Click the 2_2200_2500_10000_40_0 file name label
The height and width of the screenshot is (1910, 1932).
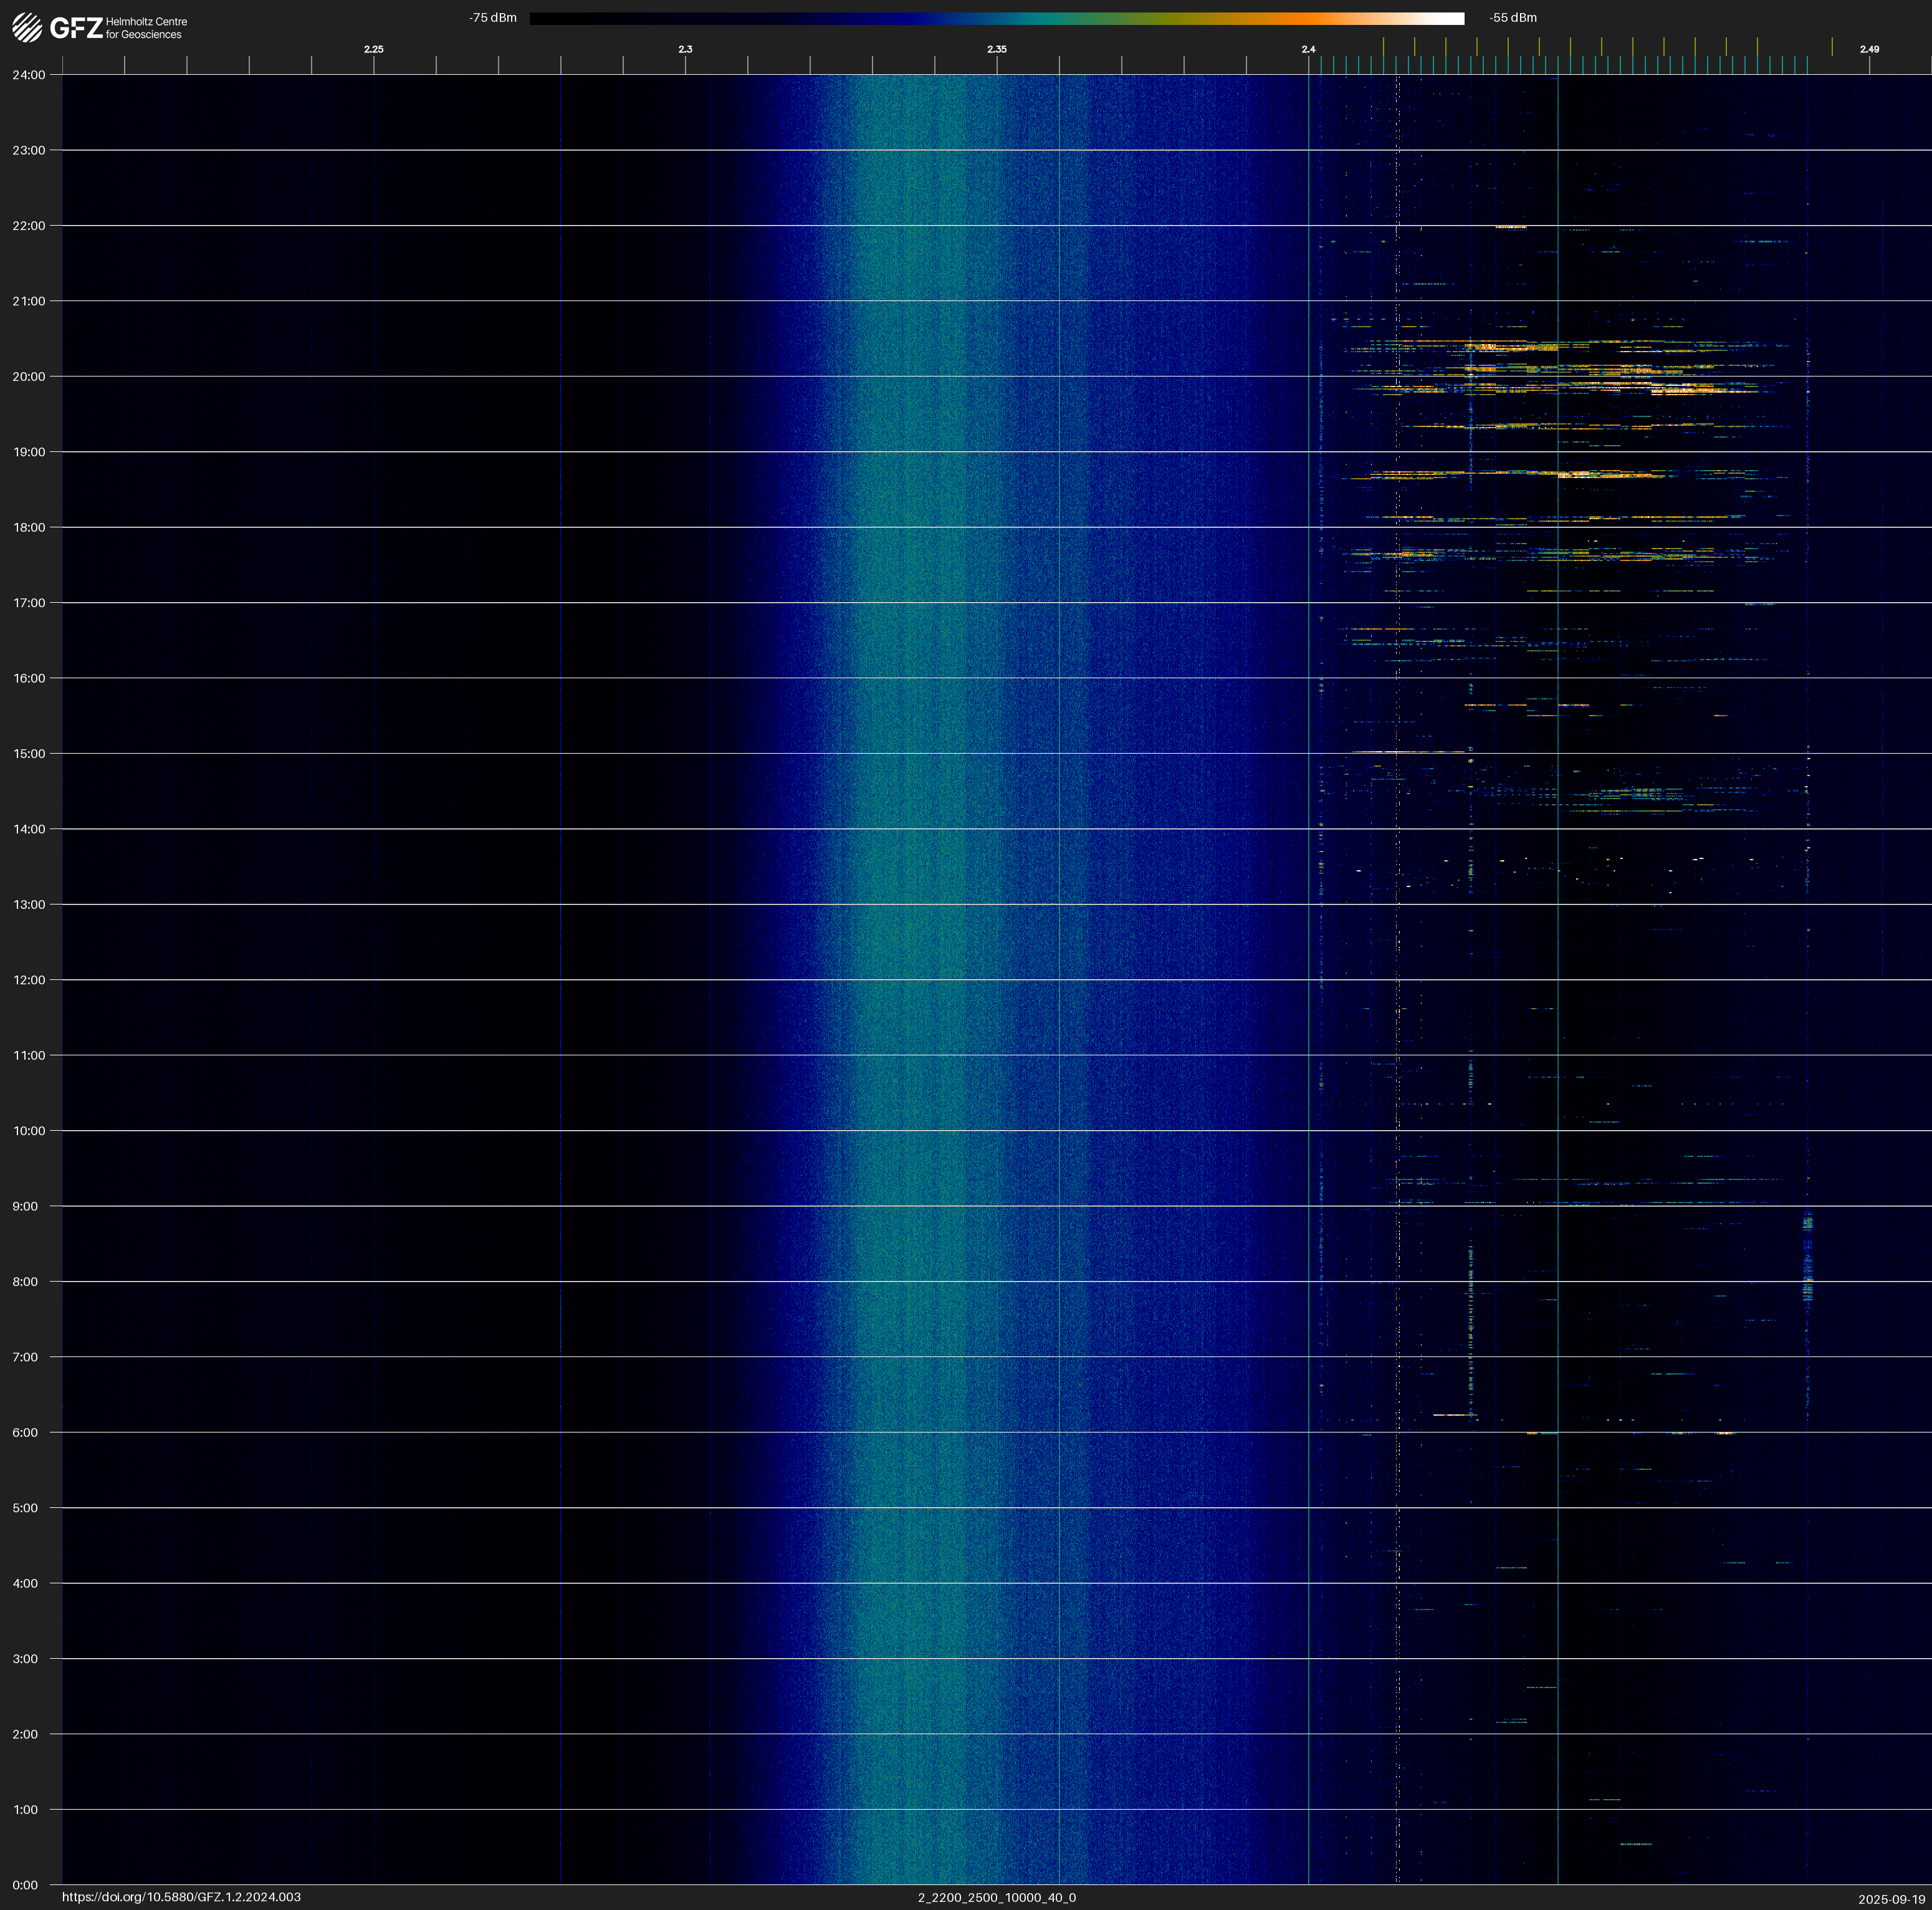(996, 1897)
